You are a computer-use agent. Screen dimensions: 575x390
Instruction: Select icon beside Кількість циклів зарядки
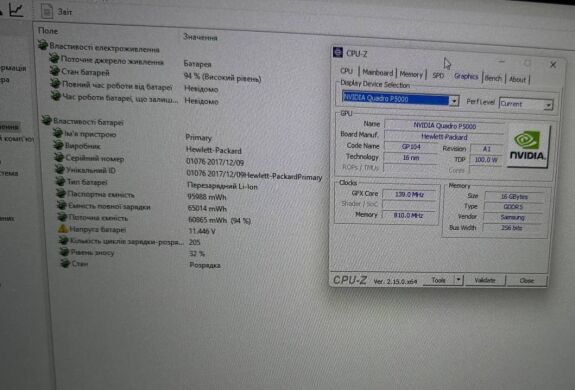click(x=64, y=240)
